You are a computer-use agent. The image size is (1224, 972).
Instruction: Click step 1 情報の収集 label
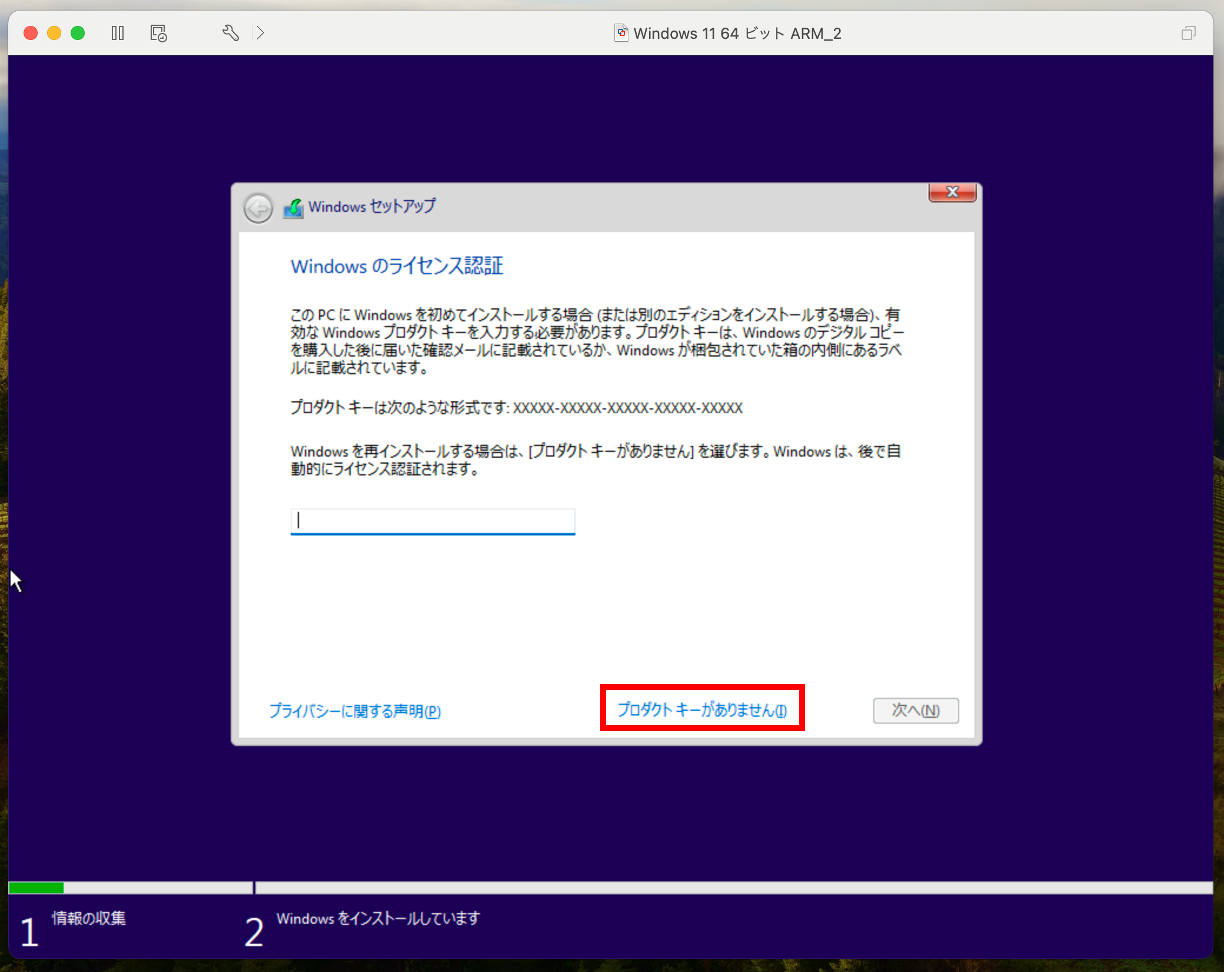89,918
